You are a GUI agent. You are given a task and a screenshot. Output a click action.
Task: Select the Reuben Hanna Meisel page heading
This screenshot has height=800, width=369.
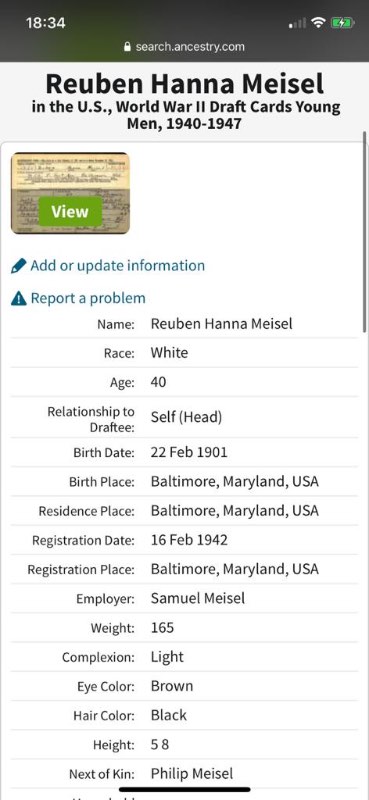[x=184, y=84]
